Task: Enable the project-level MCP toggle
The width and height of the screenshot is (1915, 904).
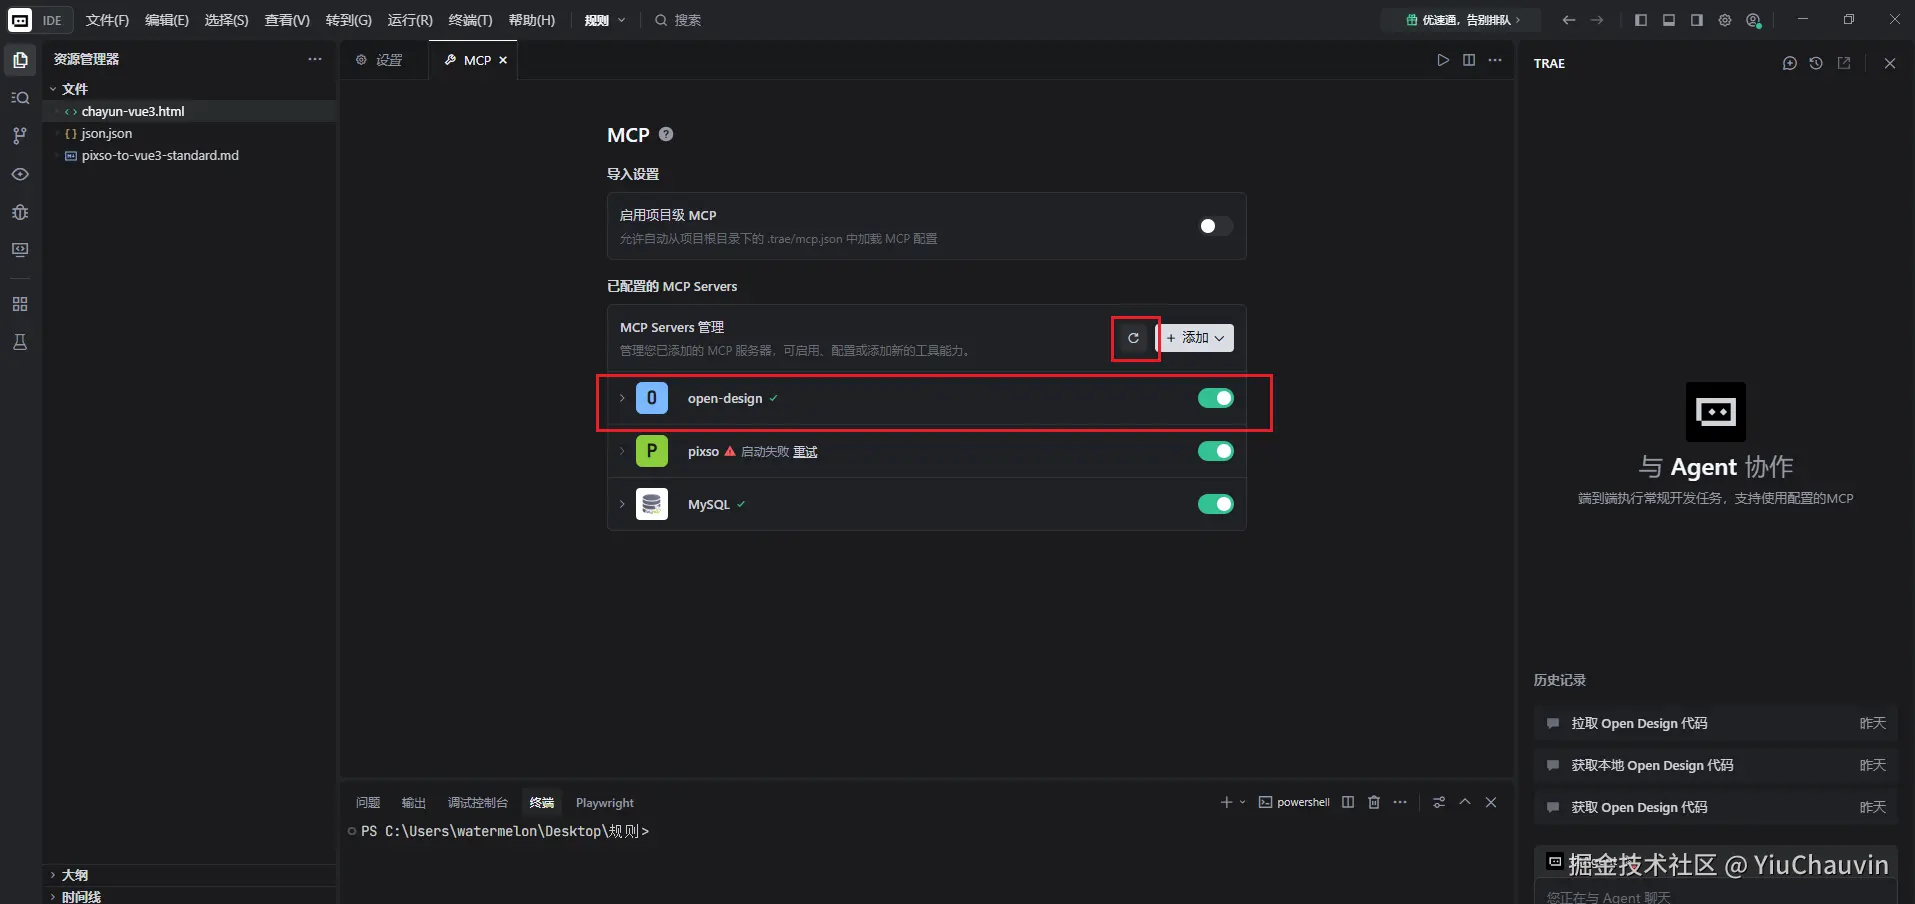Action: (1215, 226)
